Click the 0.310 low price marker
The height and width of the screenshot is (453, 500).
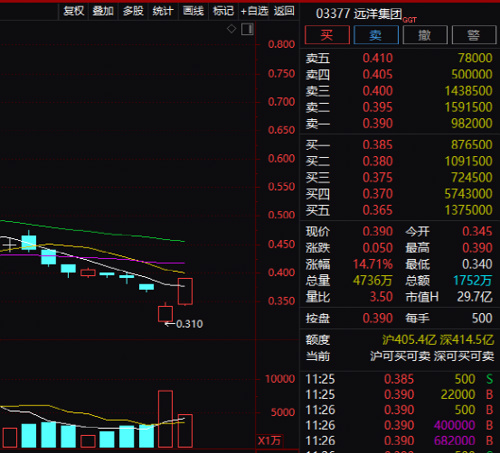189,324
